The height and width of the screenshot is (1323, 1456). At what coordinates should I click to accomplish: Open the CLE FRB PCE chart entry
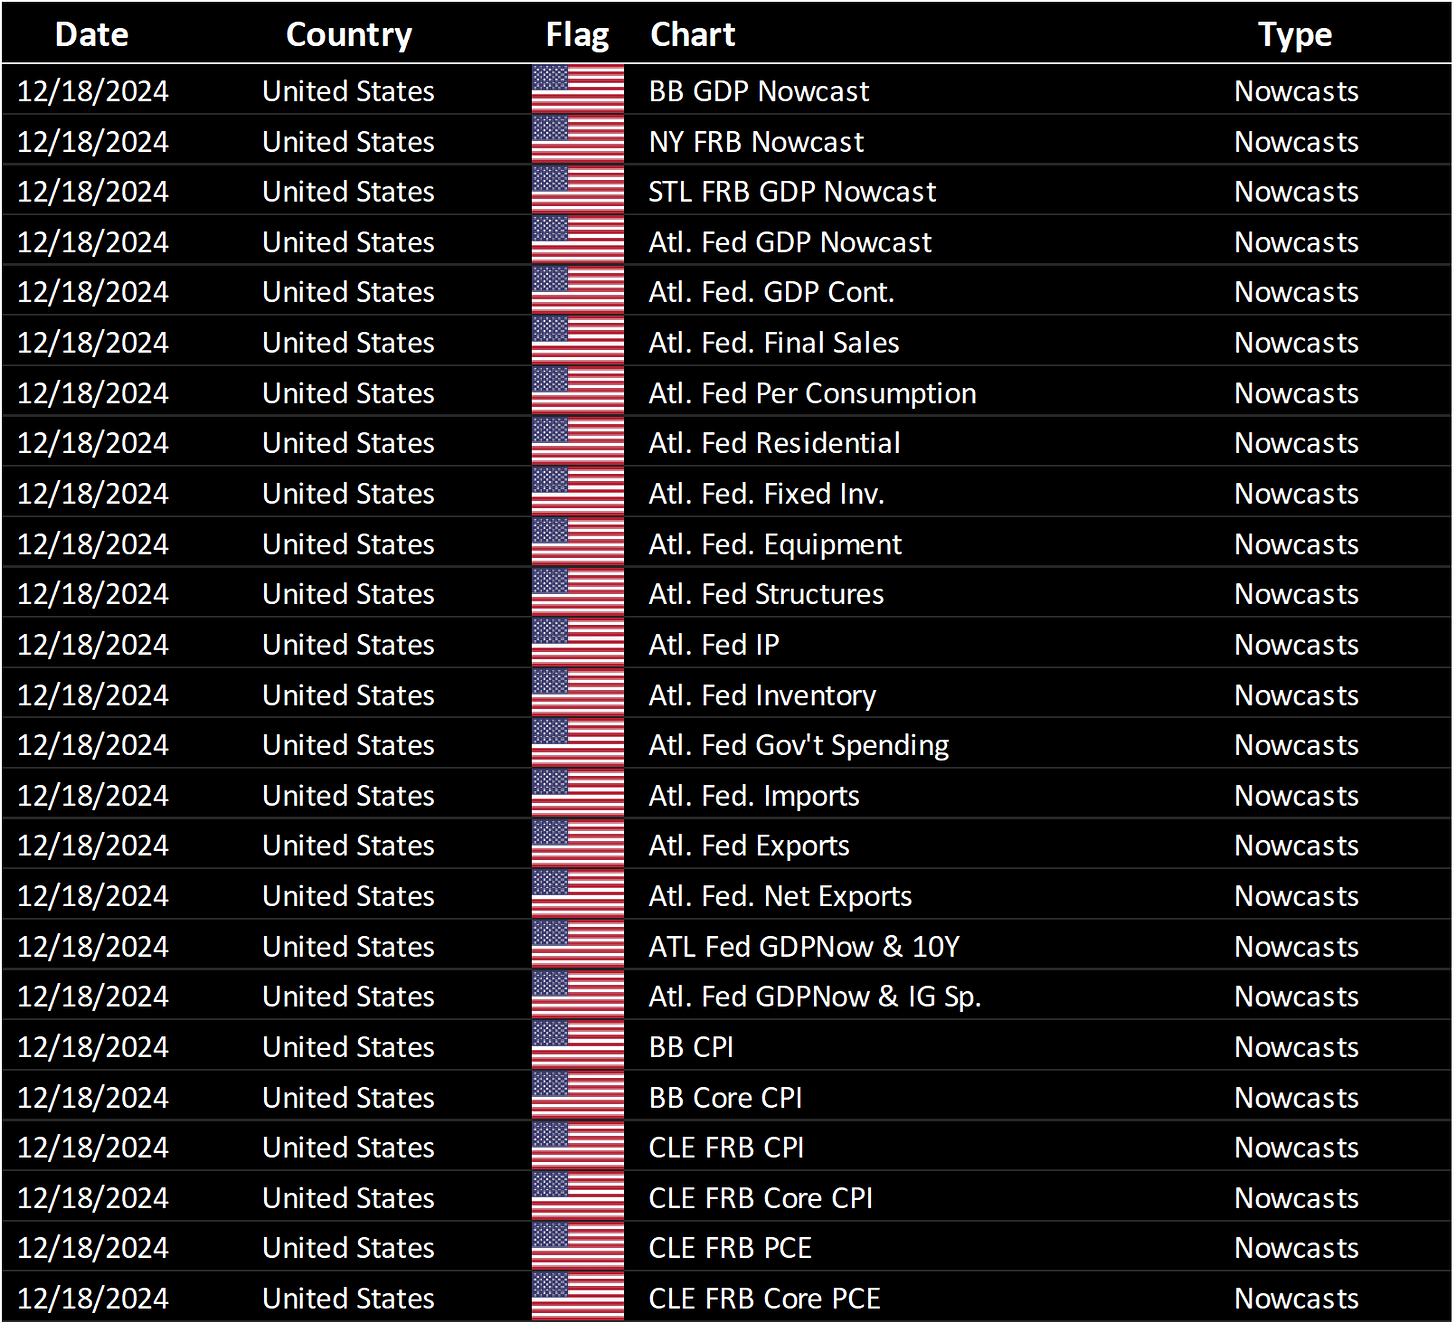[730, 1248]
